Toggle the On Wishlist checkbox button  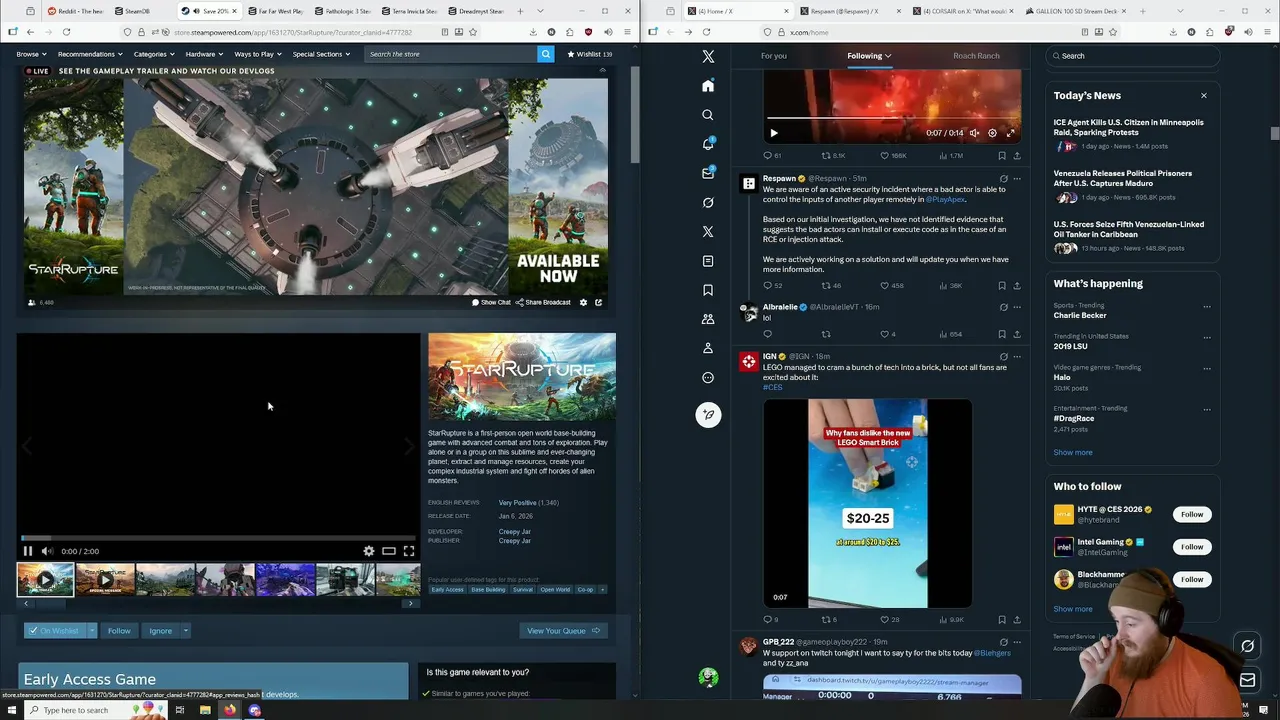point(55,631)
